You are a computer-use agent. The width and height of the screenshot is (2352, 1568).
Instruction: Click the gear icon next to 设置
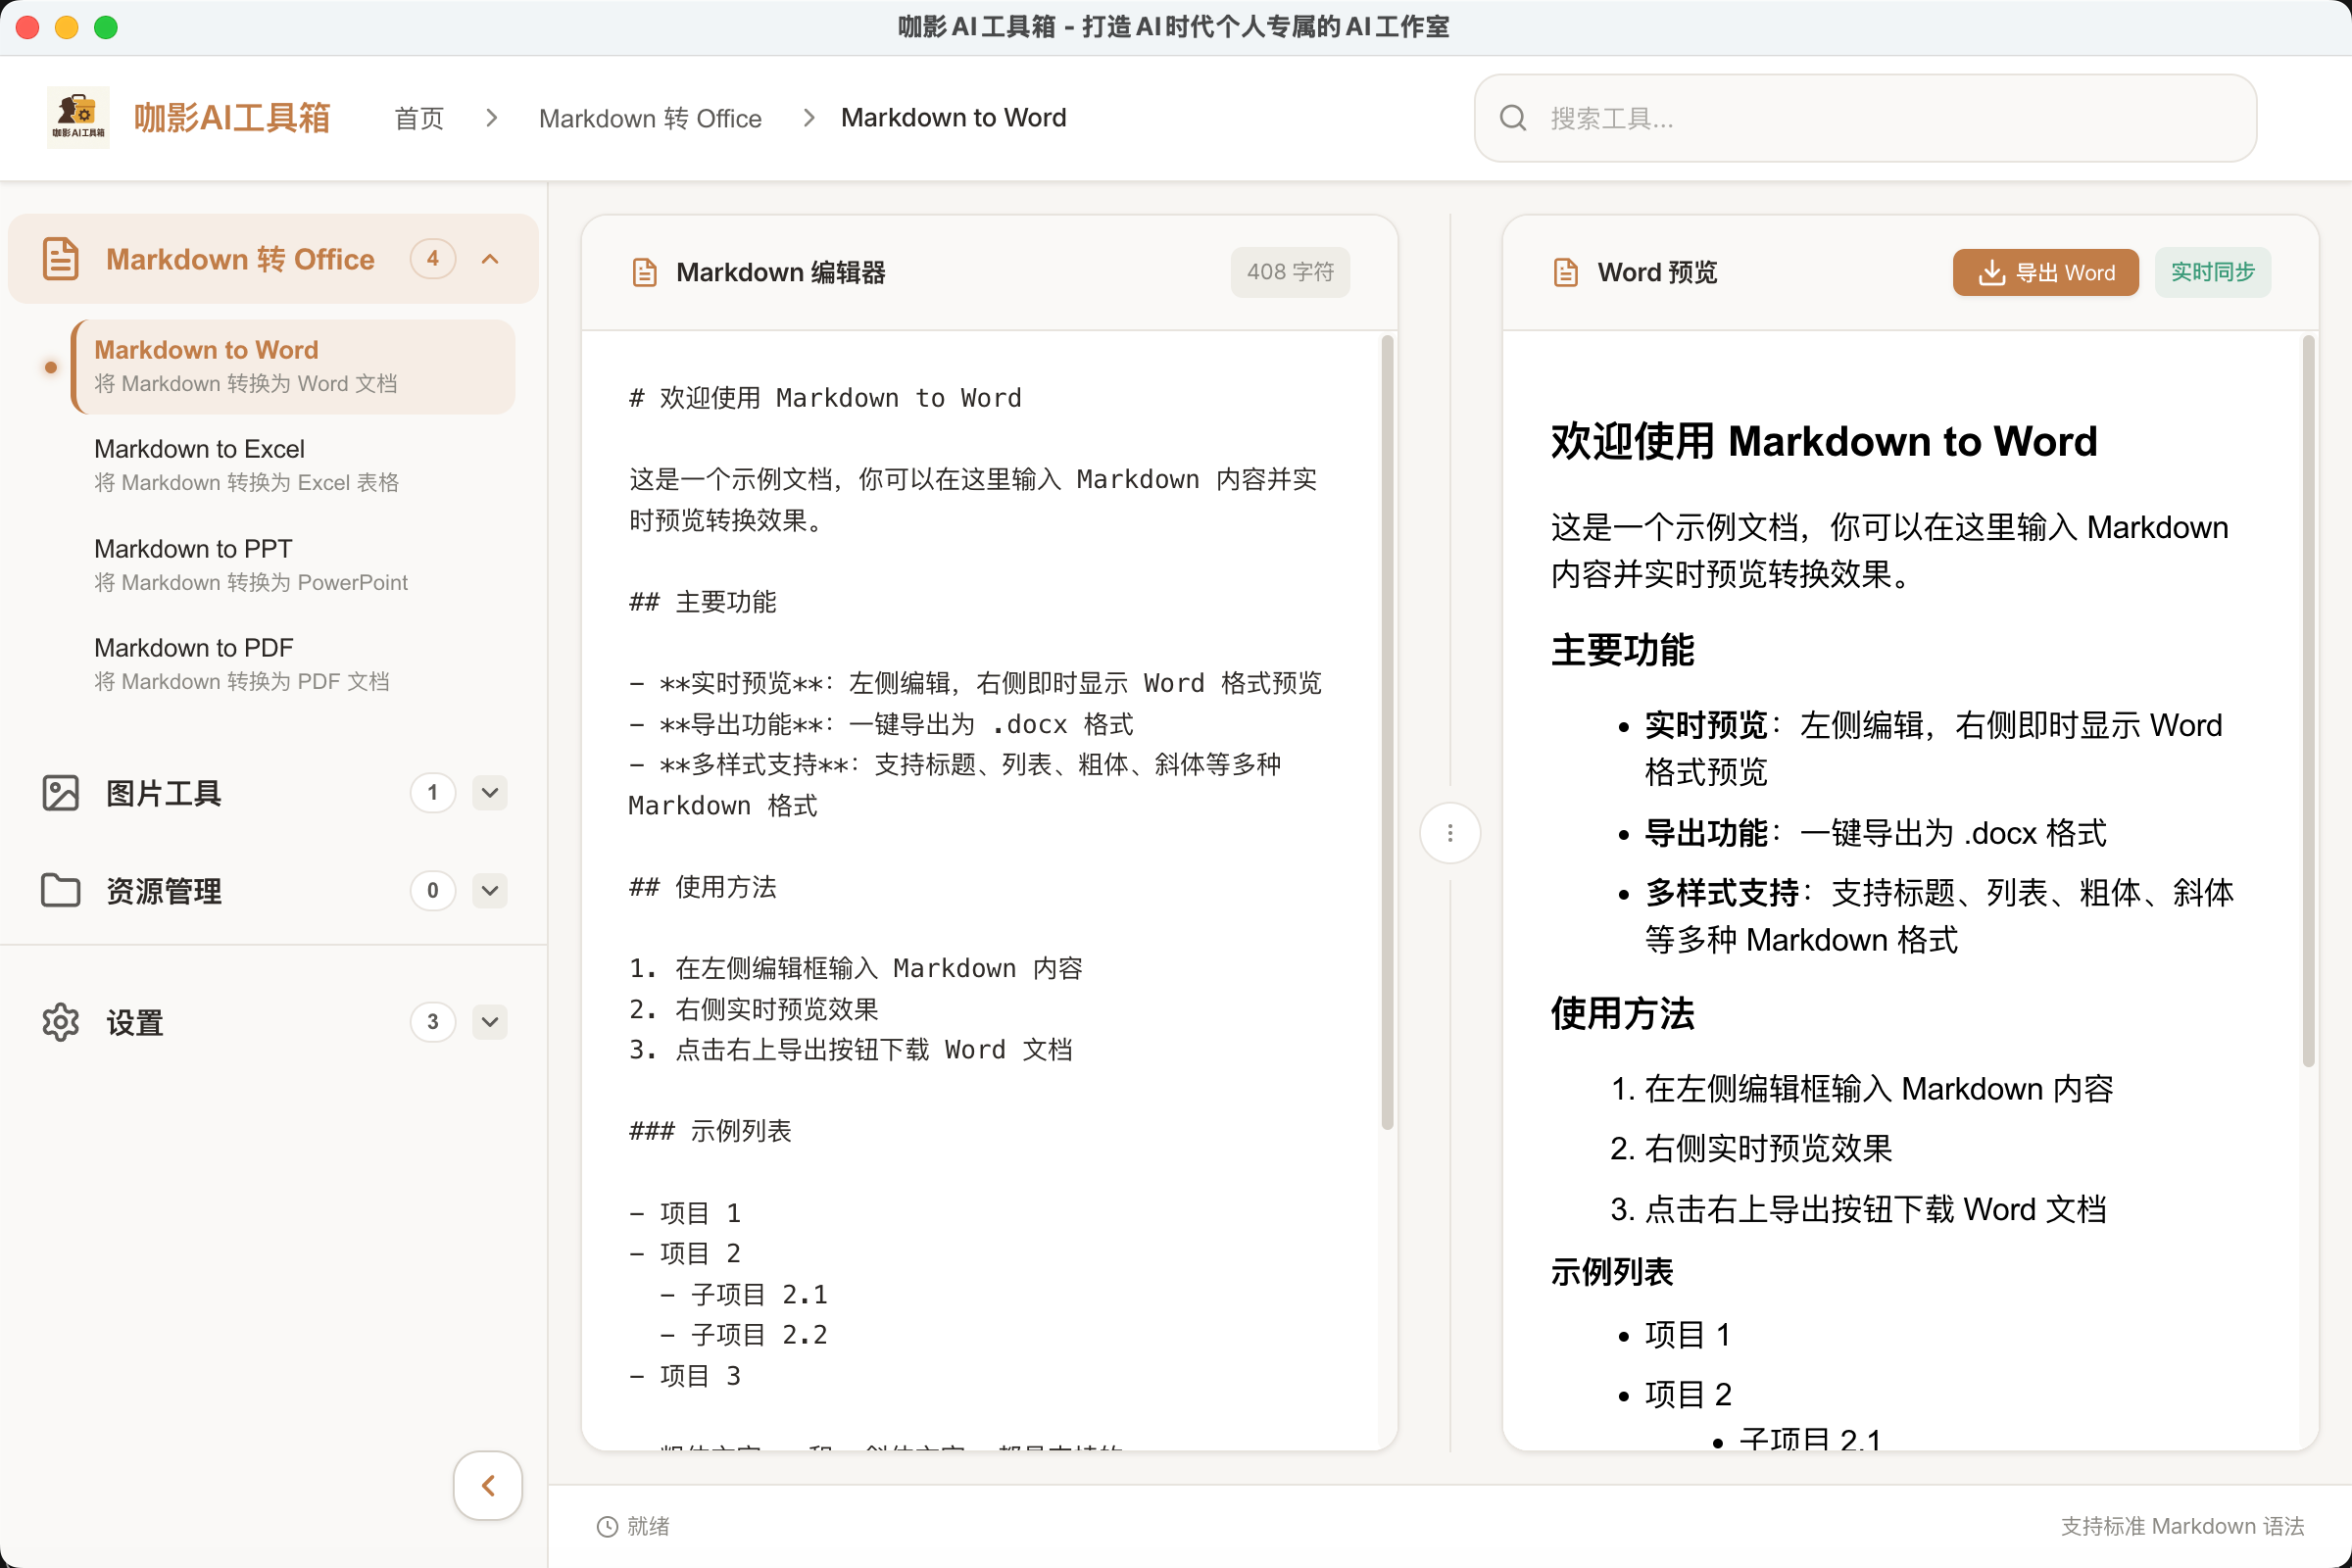click(61, 1022)
